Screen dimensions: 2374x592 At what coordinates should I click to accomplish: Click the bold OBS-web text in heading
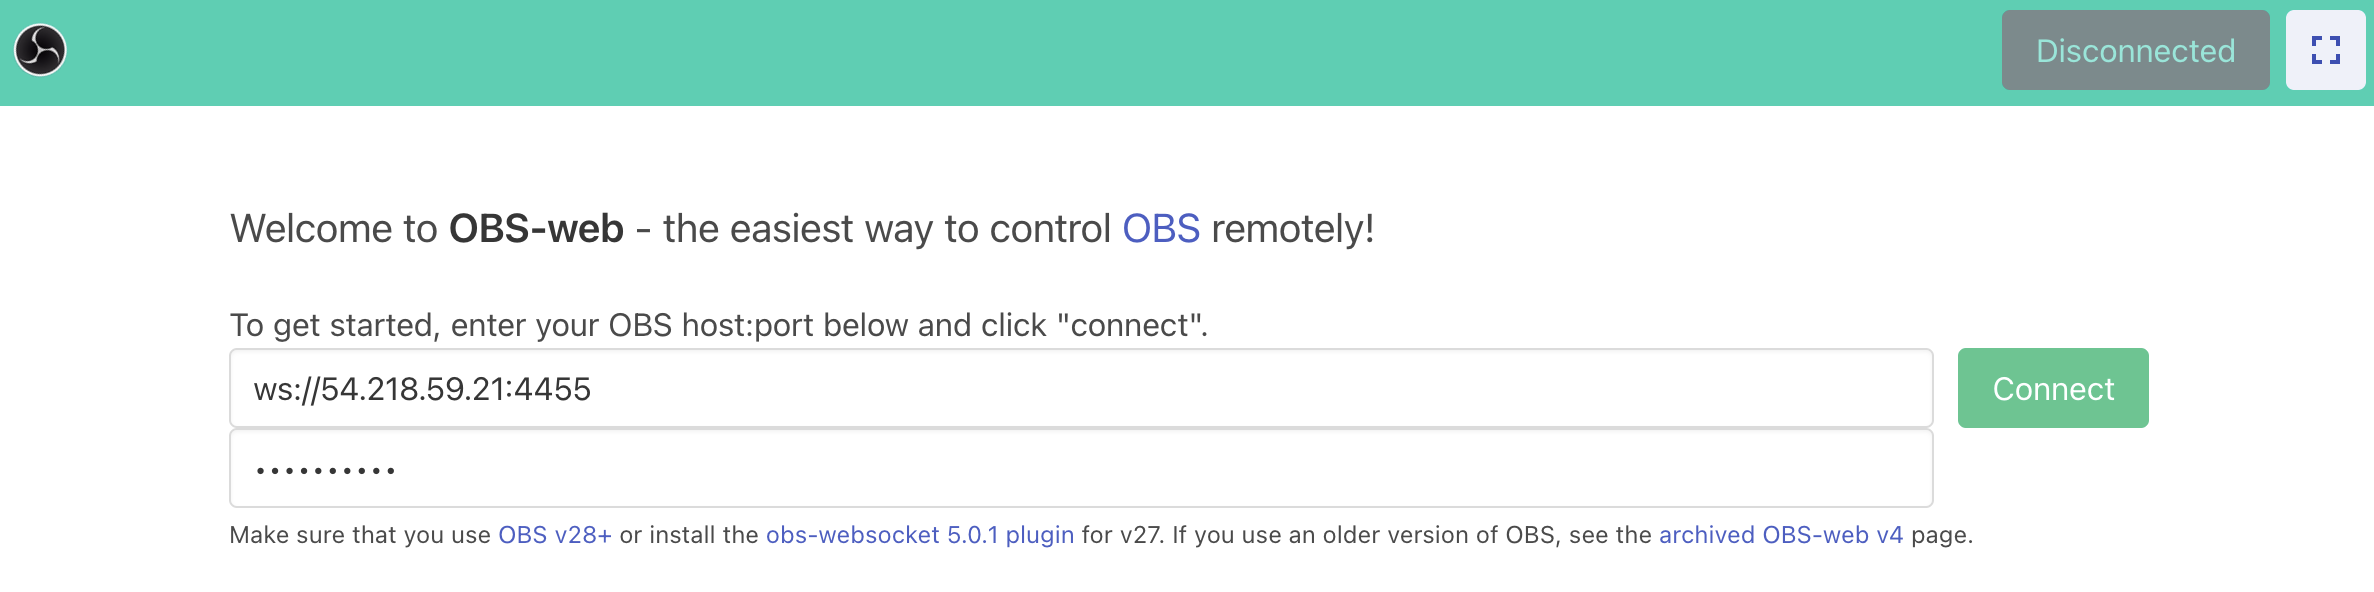pyautogui.click(x=536, y=229)
